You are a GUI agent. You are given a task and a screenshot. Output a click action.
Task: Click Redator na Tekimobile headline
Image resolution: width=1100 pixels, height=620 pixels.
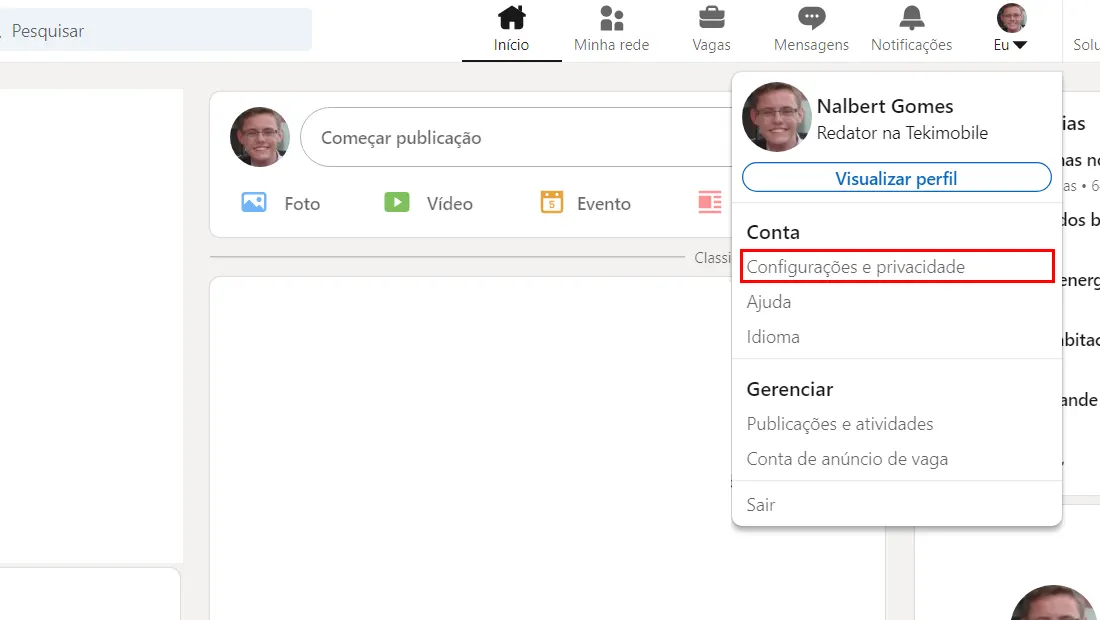pyautogui.click(x=902, y=133)
